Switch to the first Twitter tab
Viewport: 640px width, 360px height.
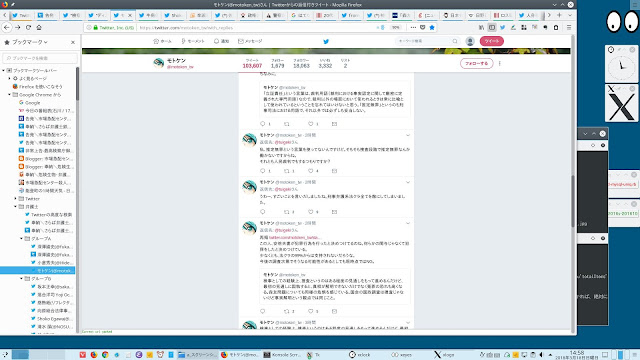tap(22, 15)
